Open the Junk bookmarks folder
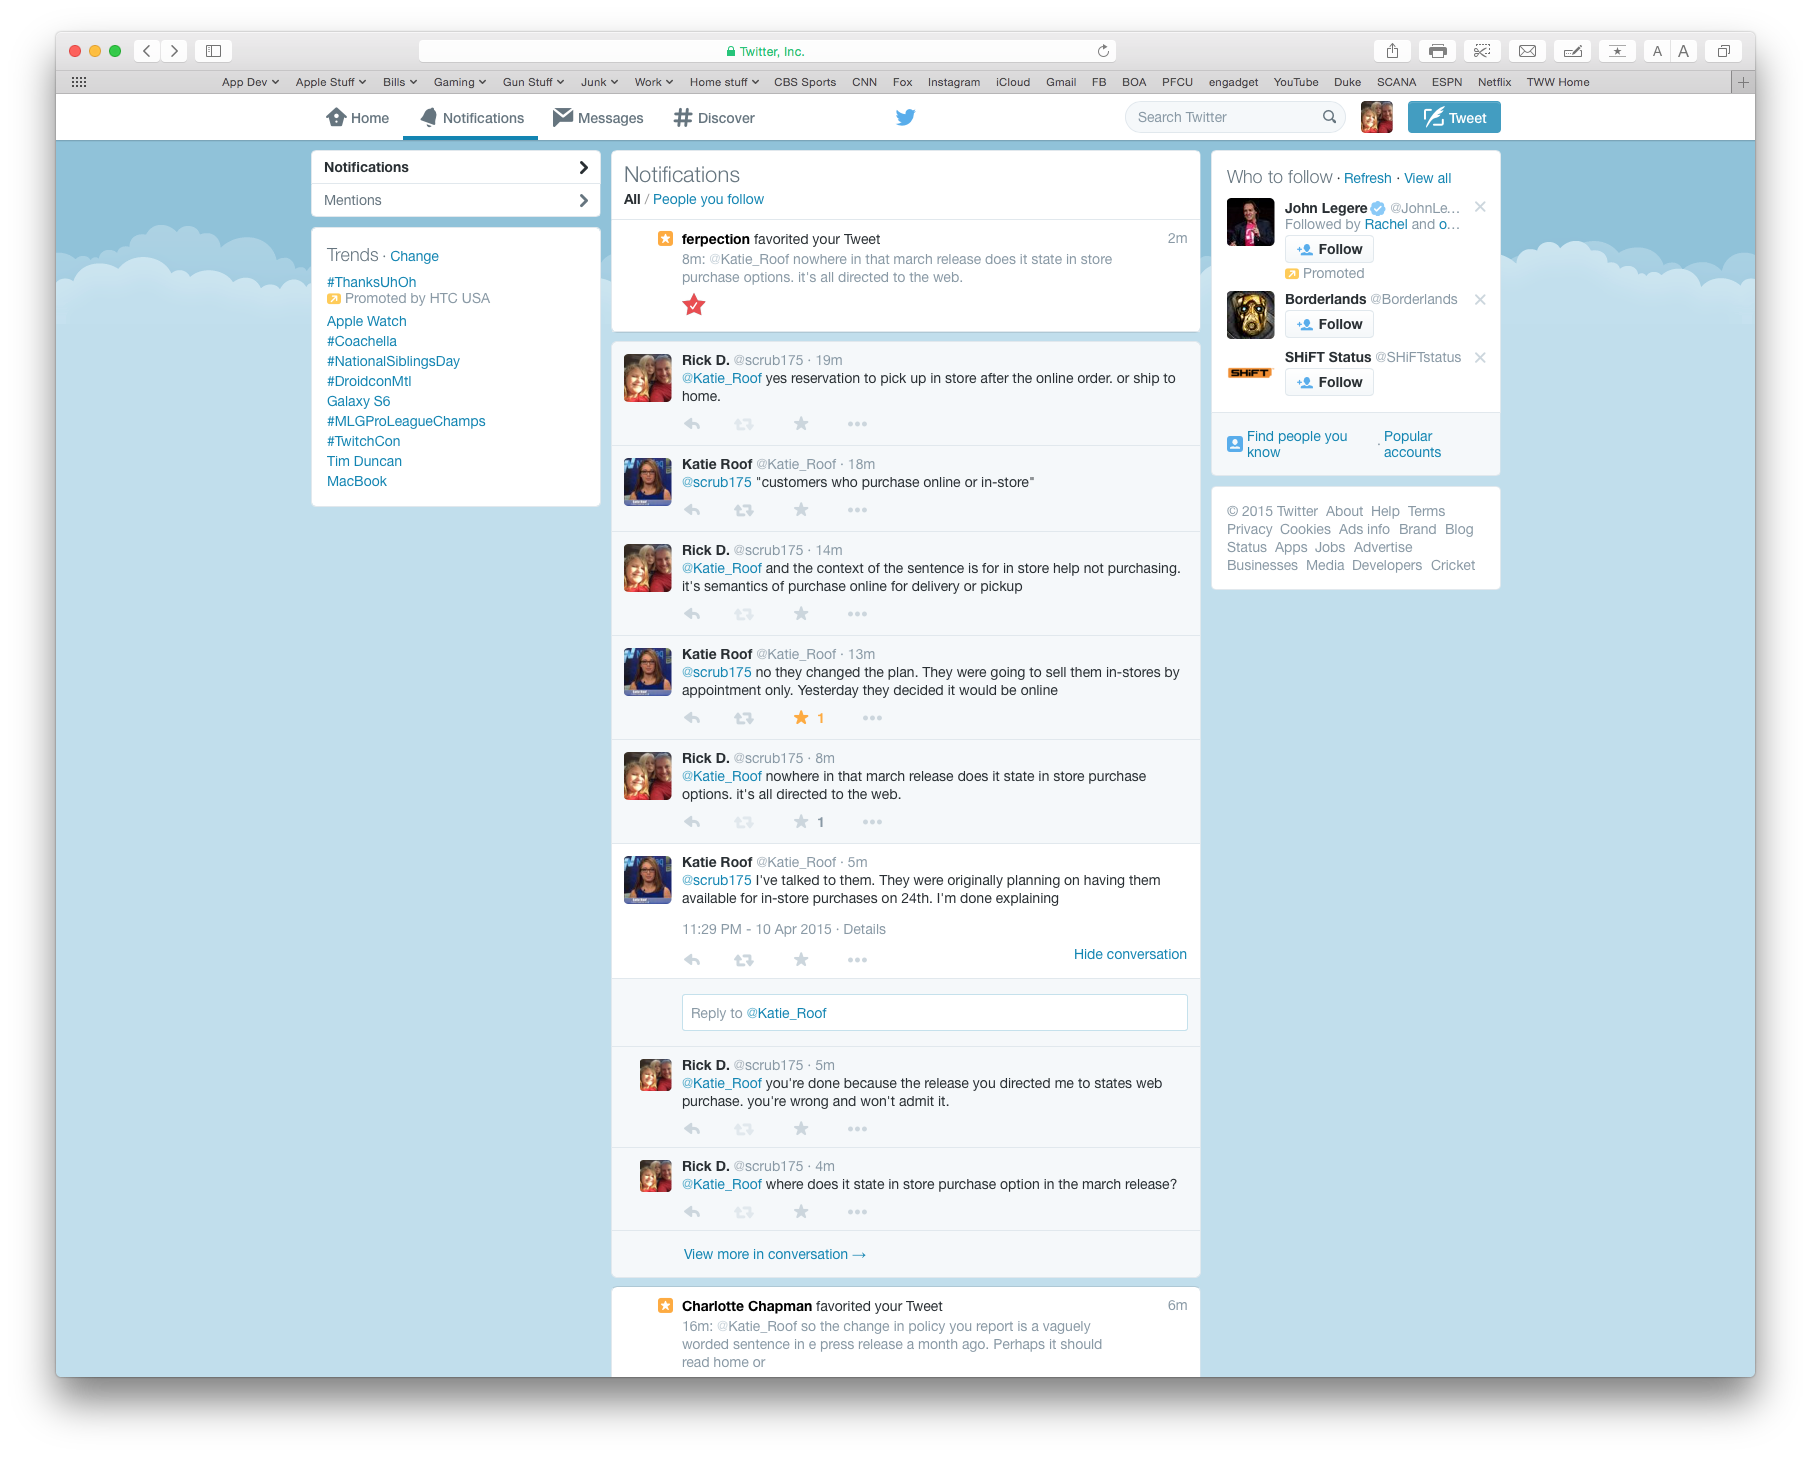 coord(599,82)
